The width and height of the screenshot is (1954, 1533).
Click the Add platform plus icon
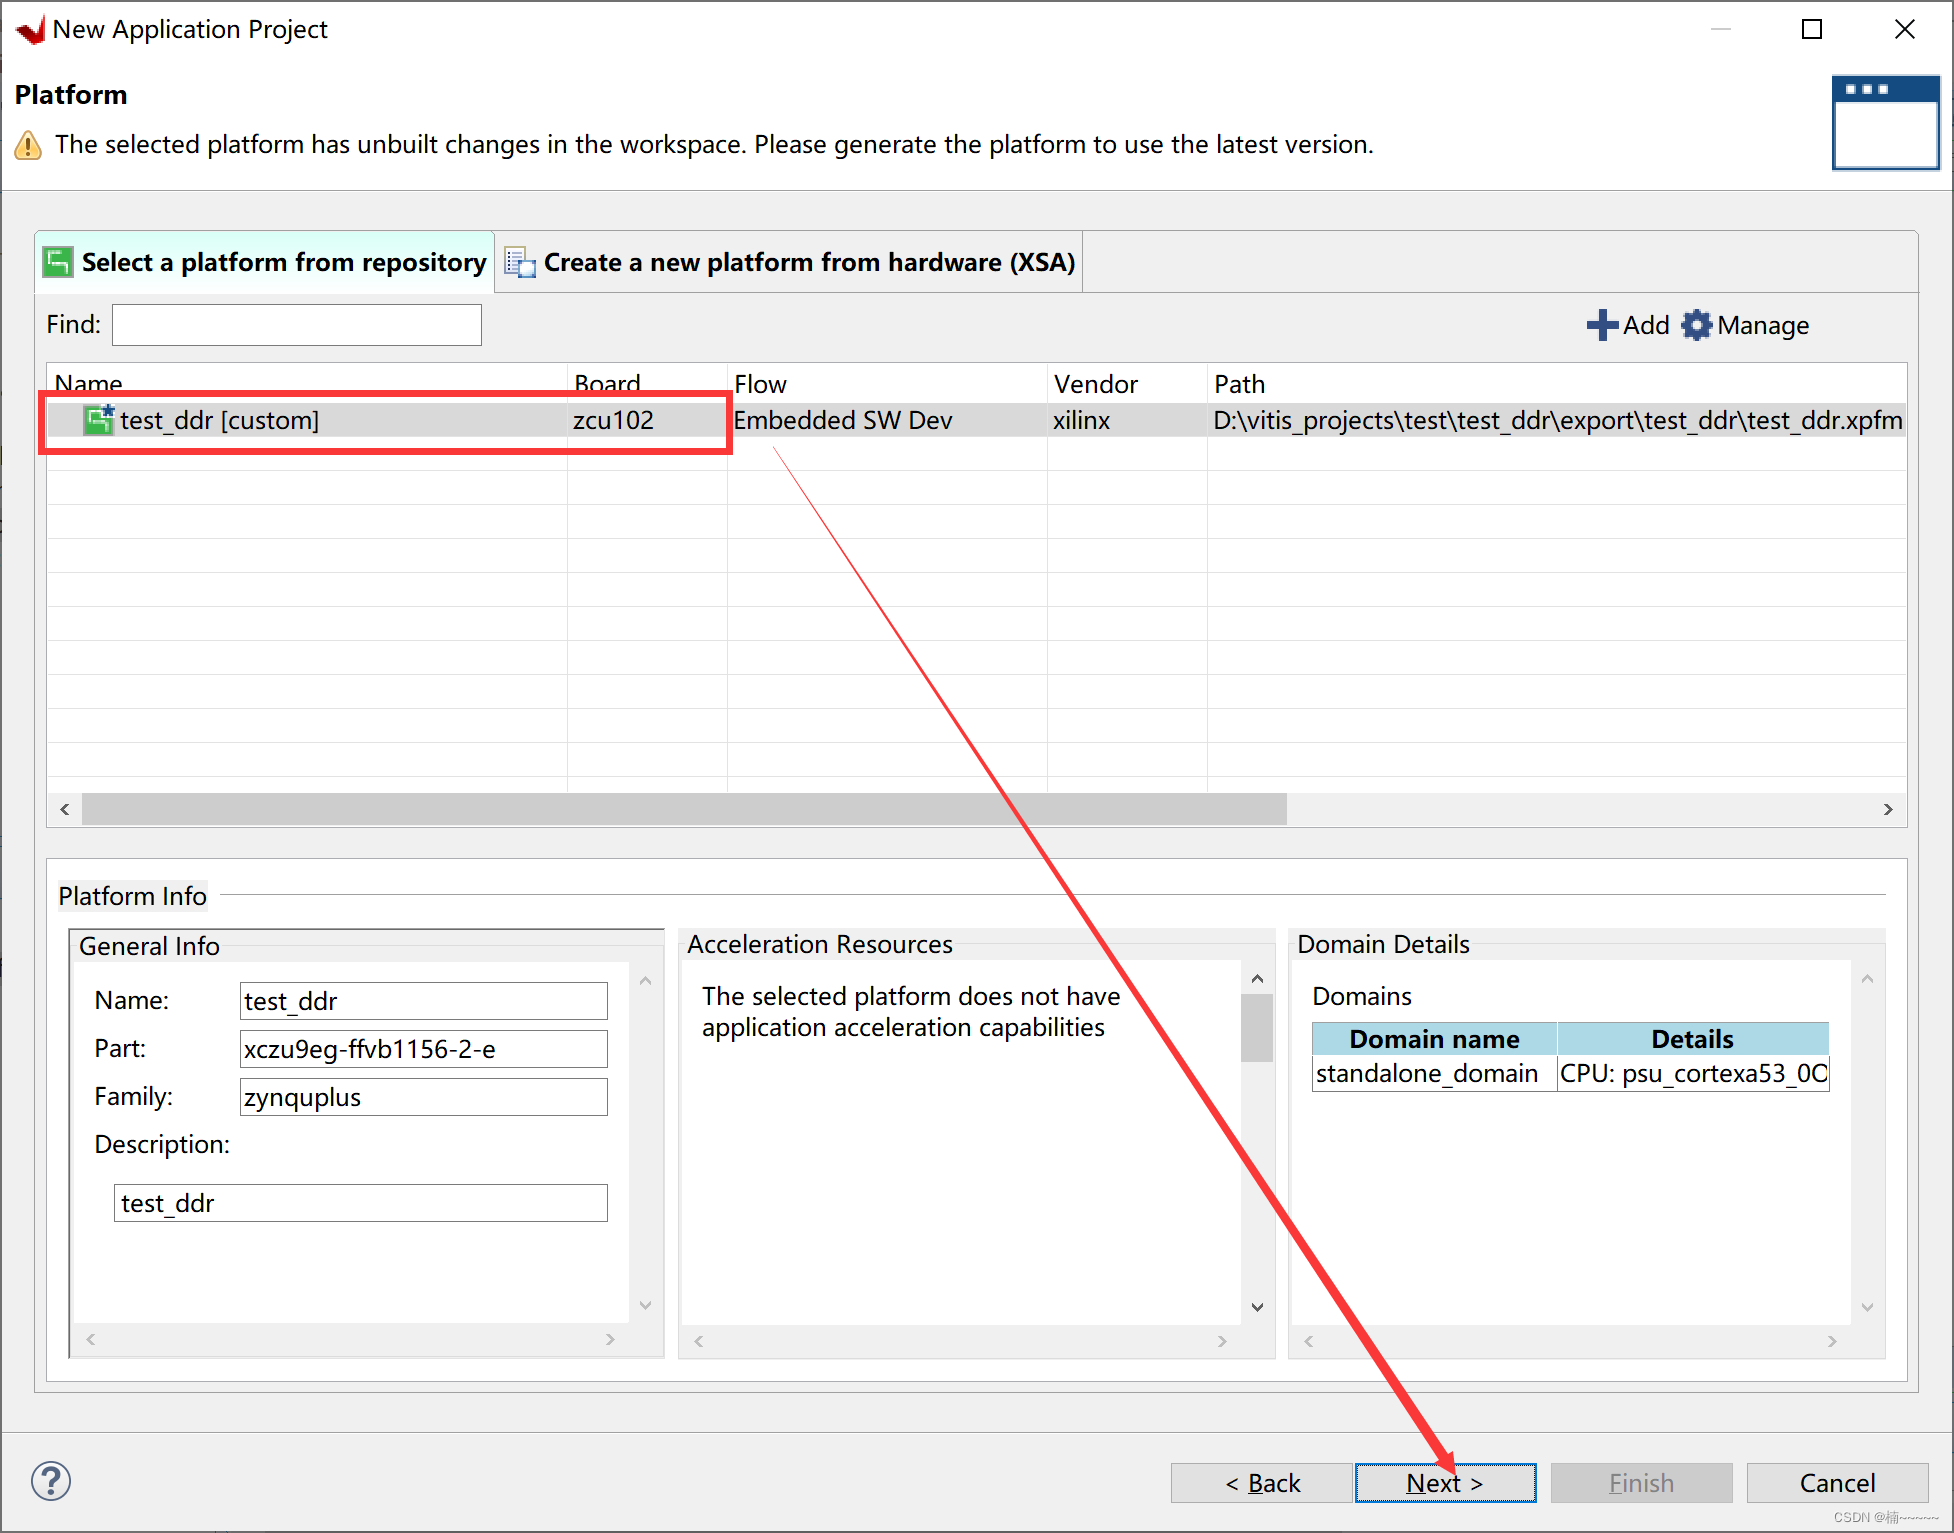coord(1602,325)
